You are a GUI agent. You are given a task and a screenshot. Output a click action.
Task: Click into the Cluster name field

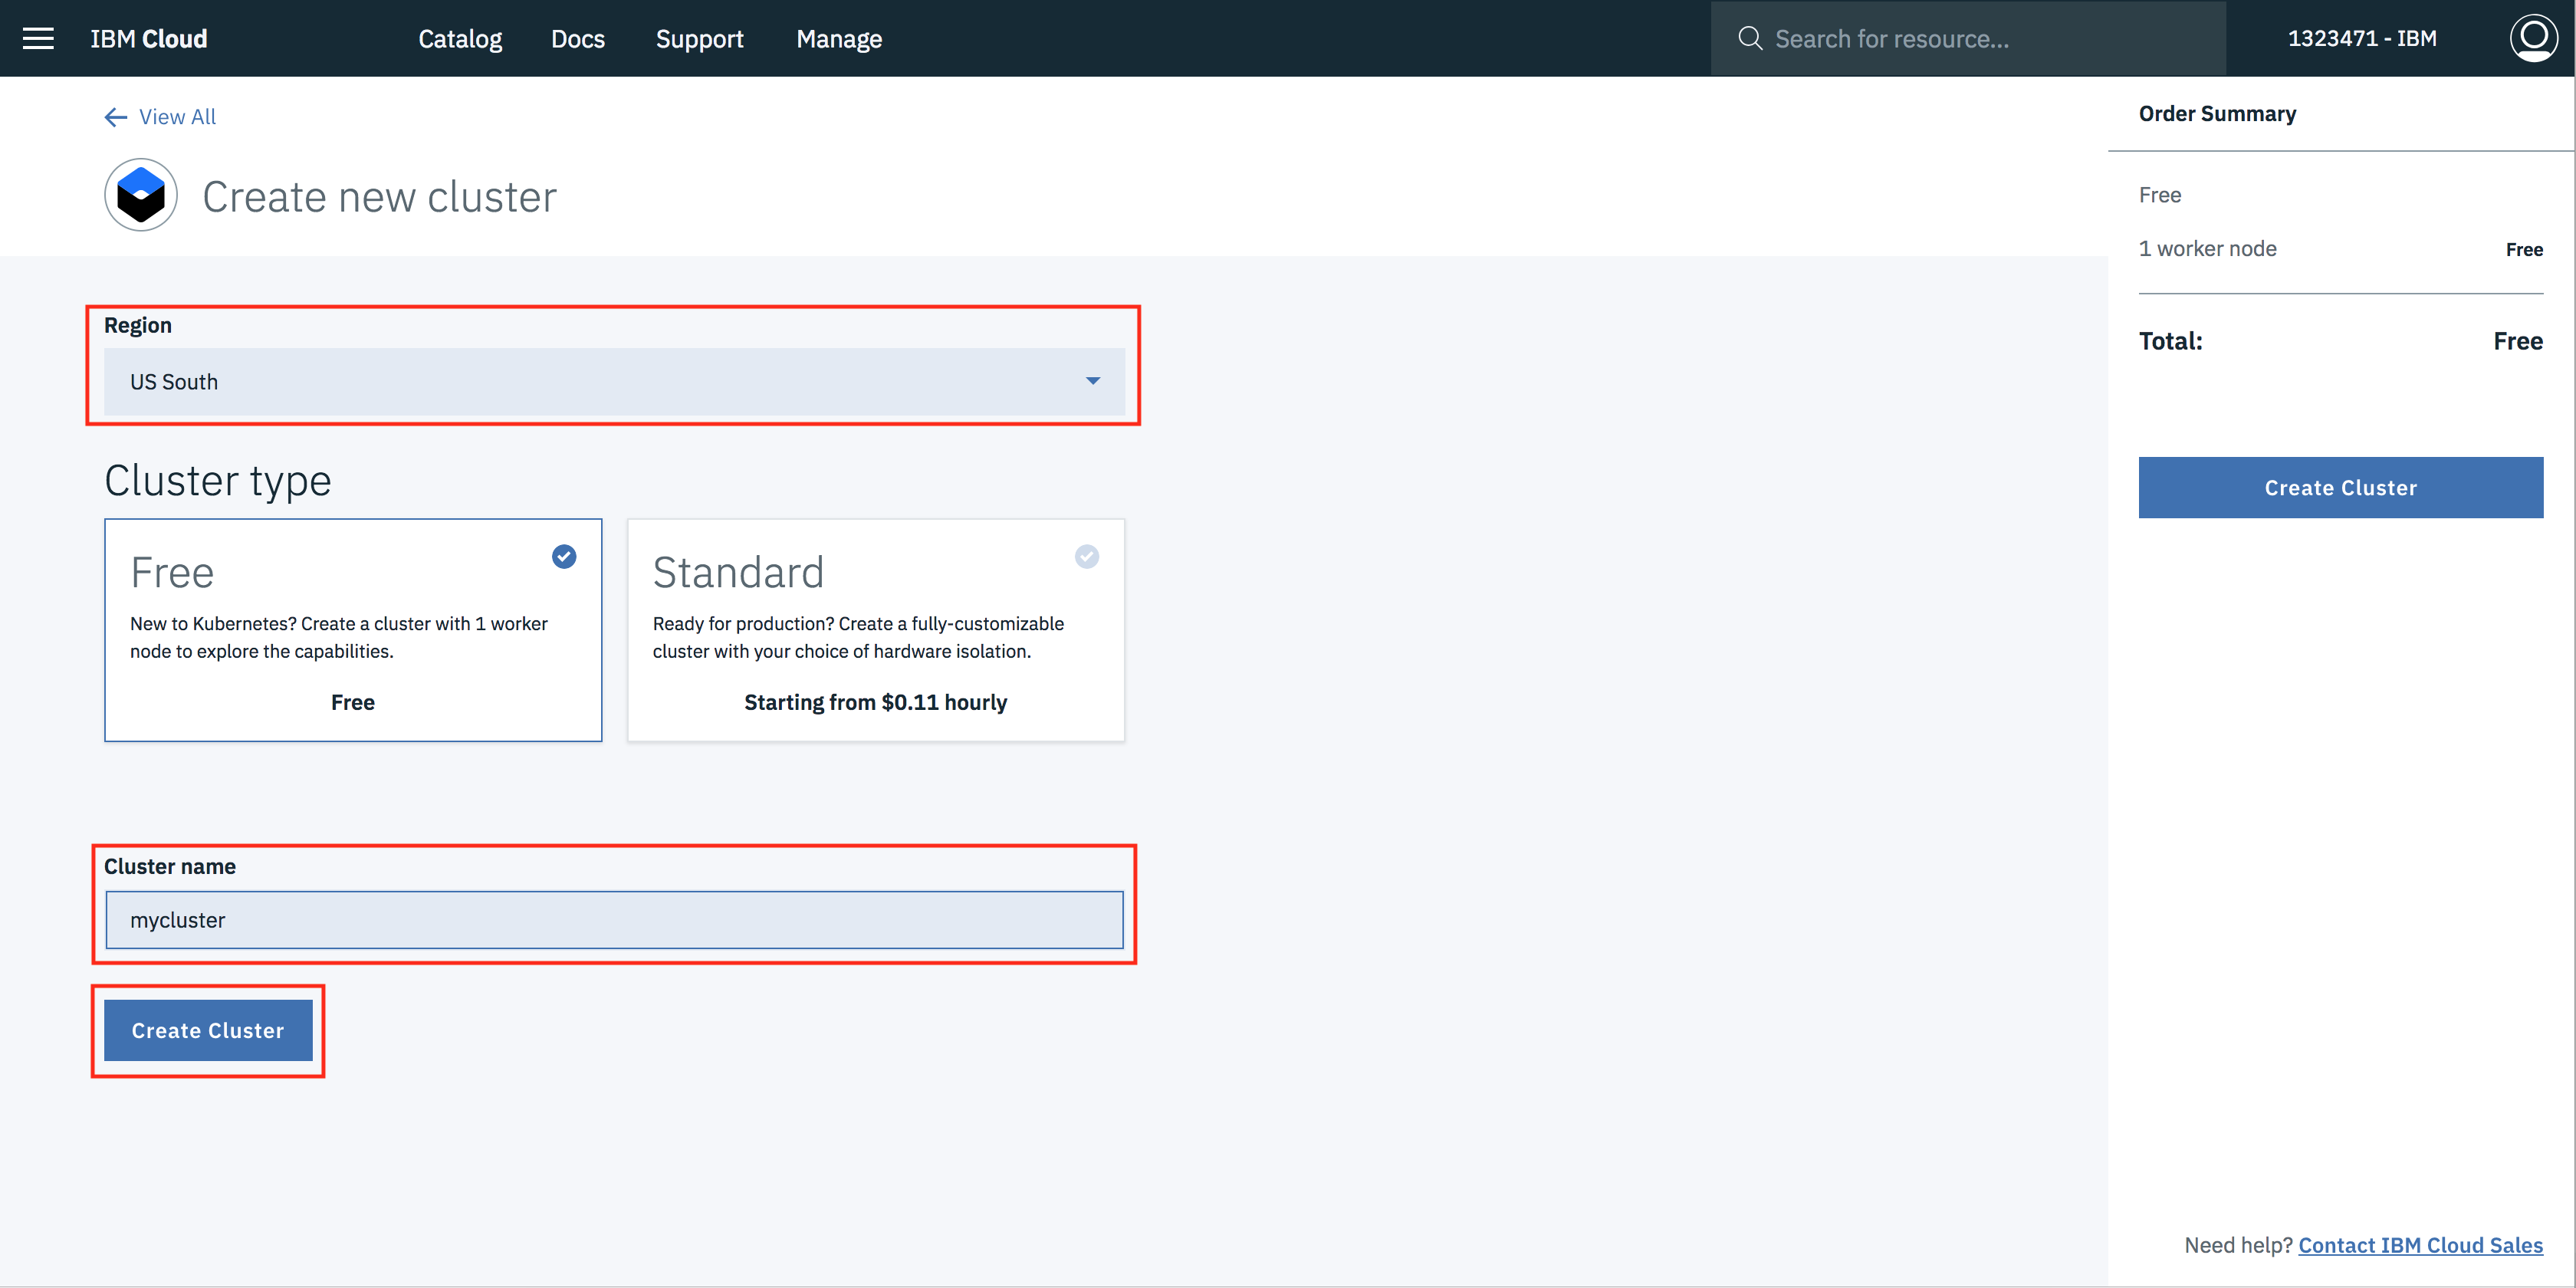click(614, 920)
